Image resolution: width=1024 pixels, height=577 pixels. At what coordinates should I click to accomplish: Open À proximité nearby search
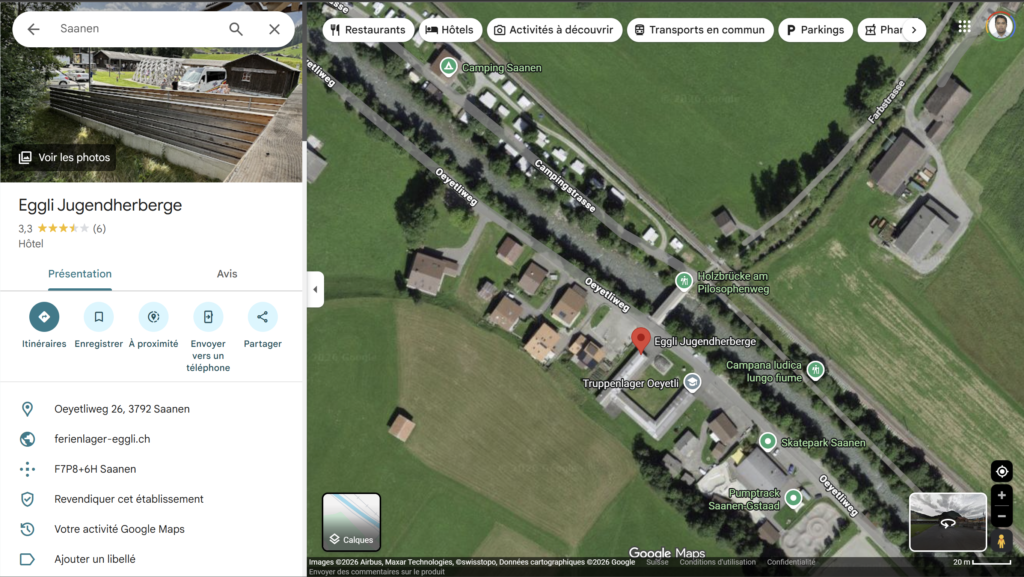coord(153,317)
